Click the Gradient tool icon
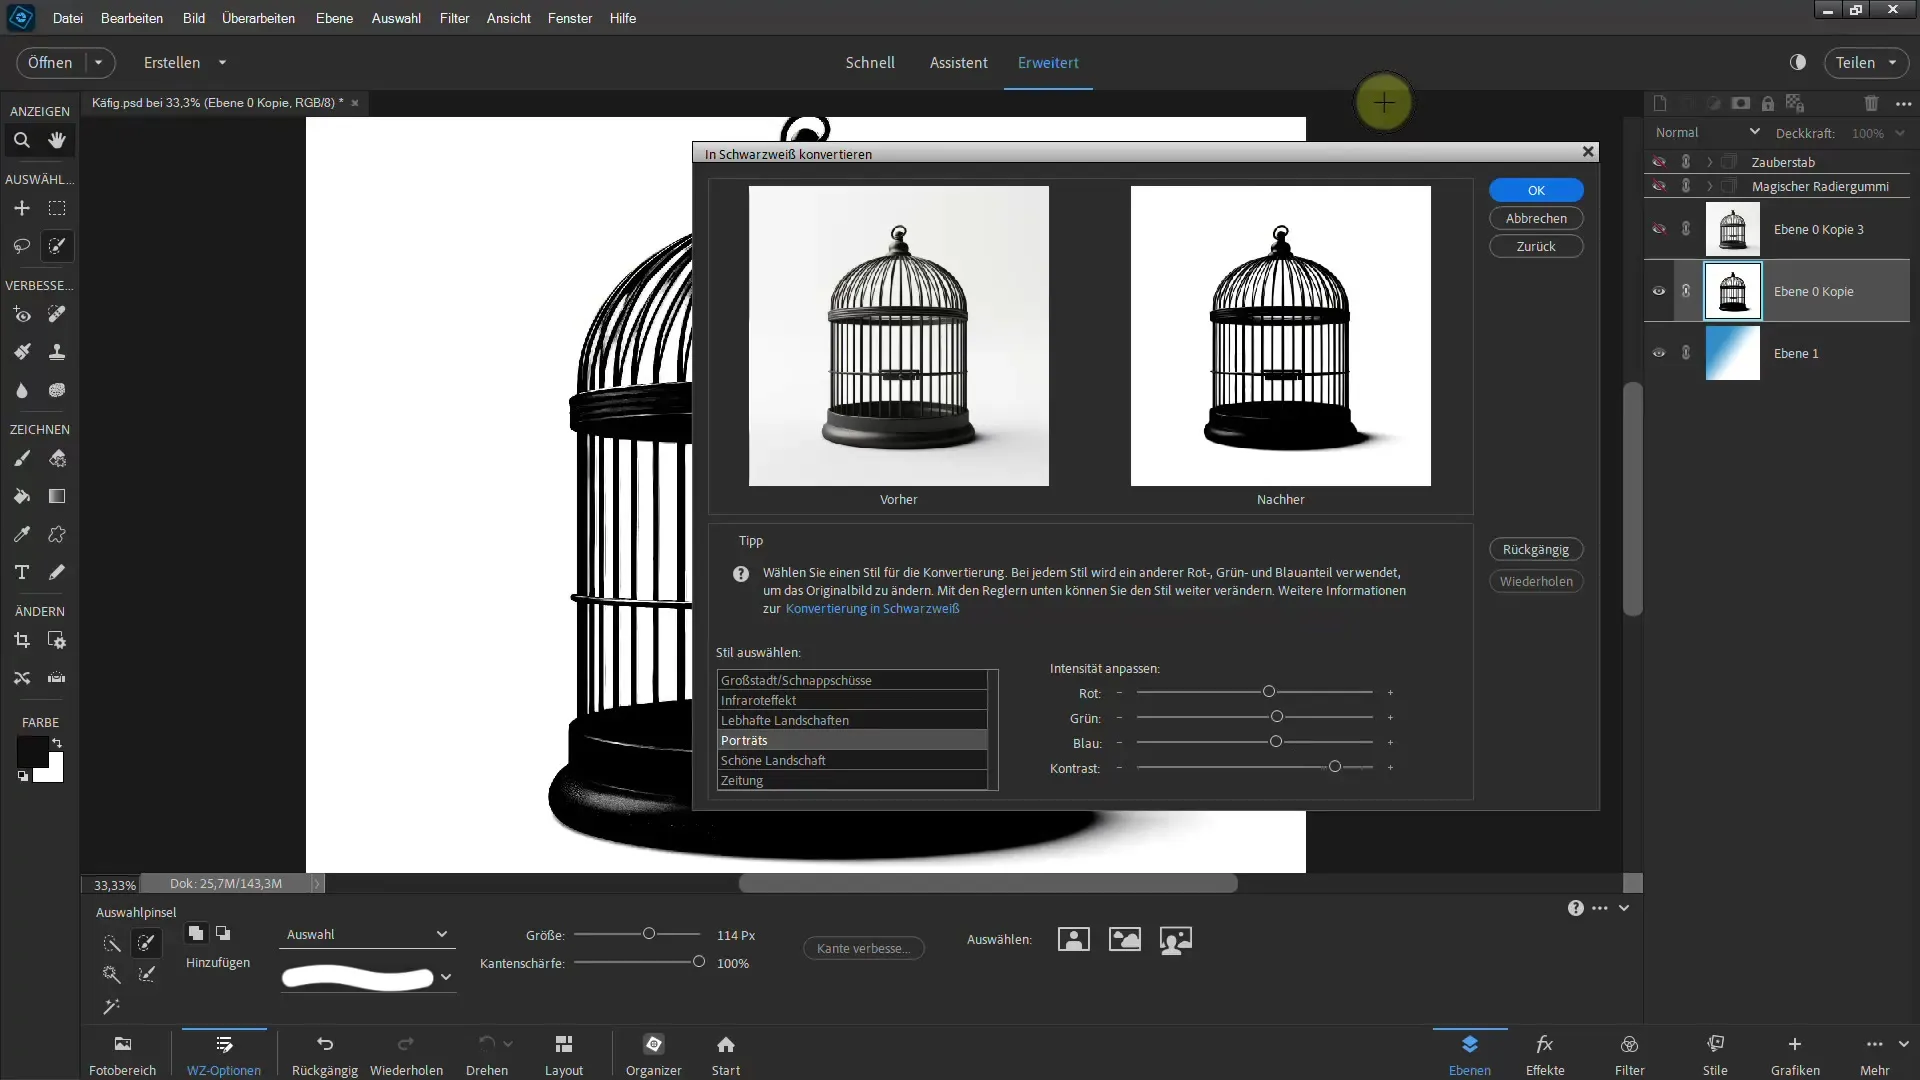The height and width of the screenshot is (1080, 1920). click(x=57, y=497)
